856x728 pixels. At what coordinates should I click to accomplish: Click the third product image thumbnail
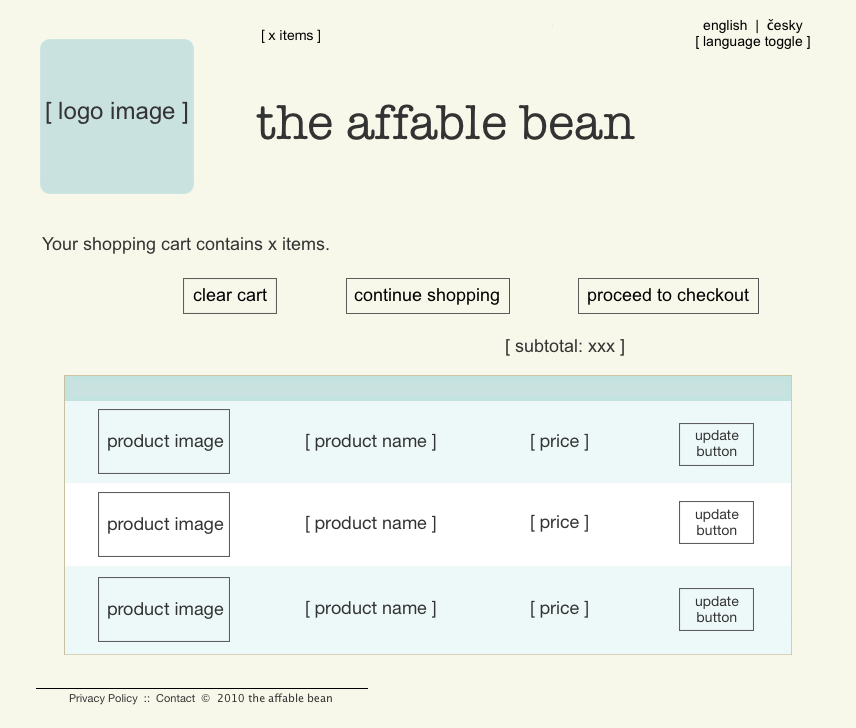pos(163,609)
